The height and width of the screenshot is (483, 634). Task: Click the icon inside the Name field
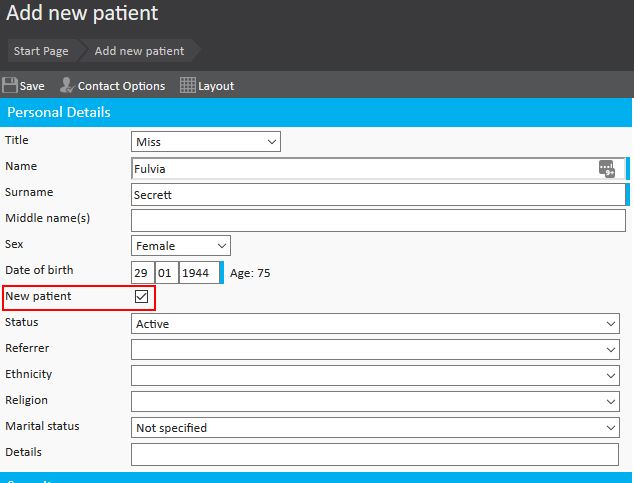[607, 169]
